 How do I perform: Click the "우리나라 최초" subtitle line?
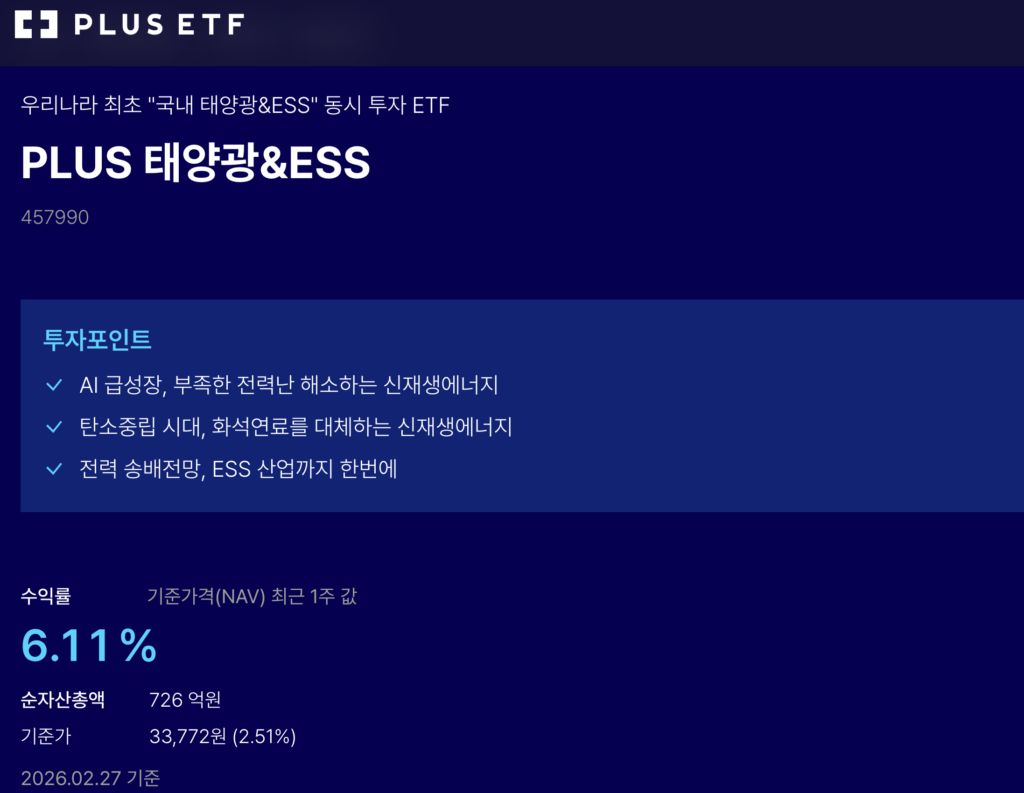point(235,105)
